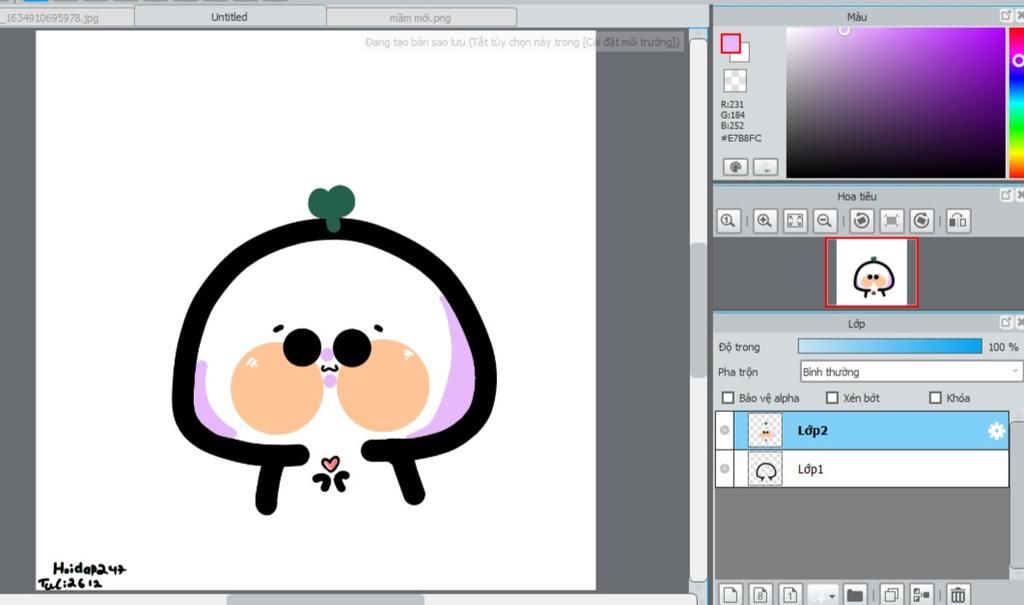The image size is (1024, 605).
Task: Open gear settings for Lớp2 layer
Action: click(x=996, y=431)
